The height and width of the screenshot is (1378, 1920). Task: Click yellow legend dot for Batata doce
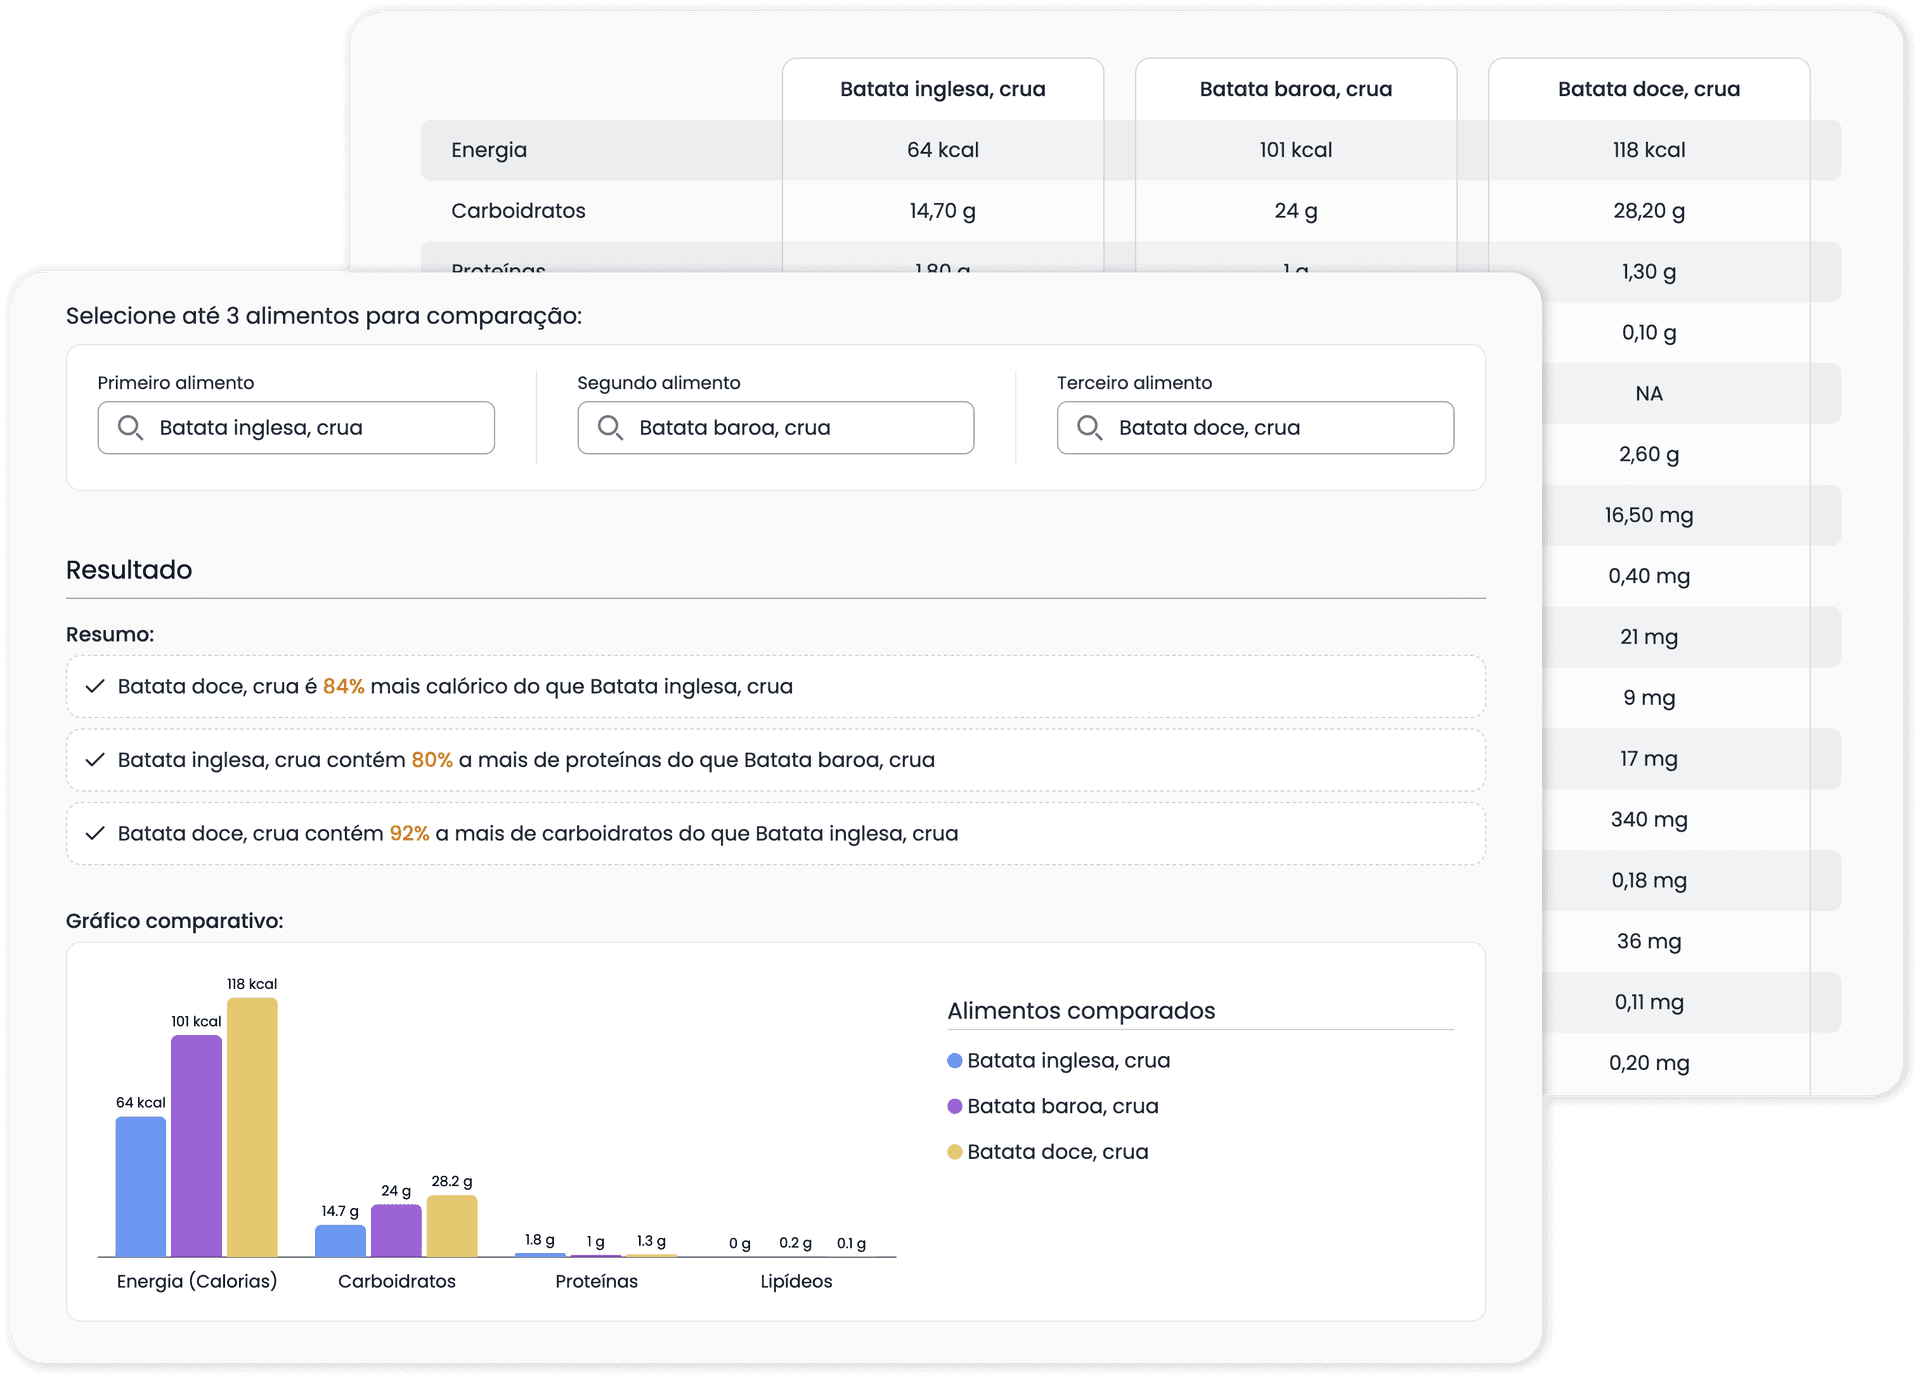click(x=955, y=1152)
